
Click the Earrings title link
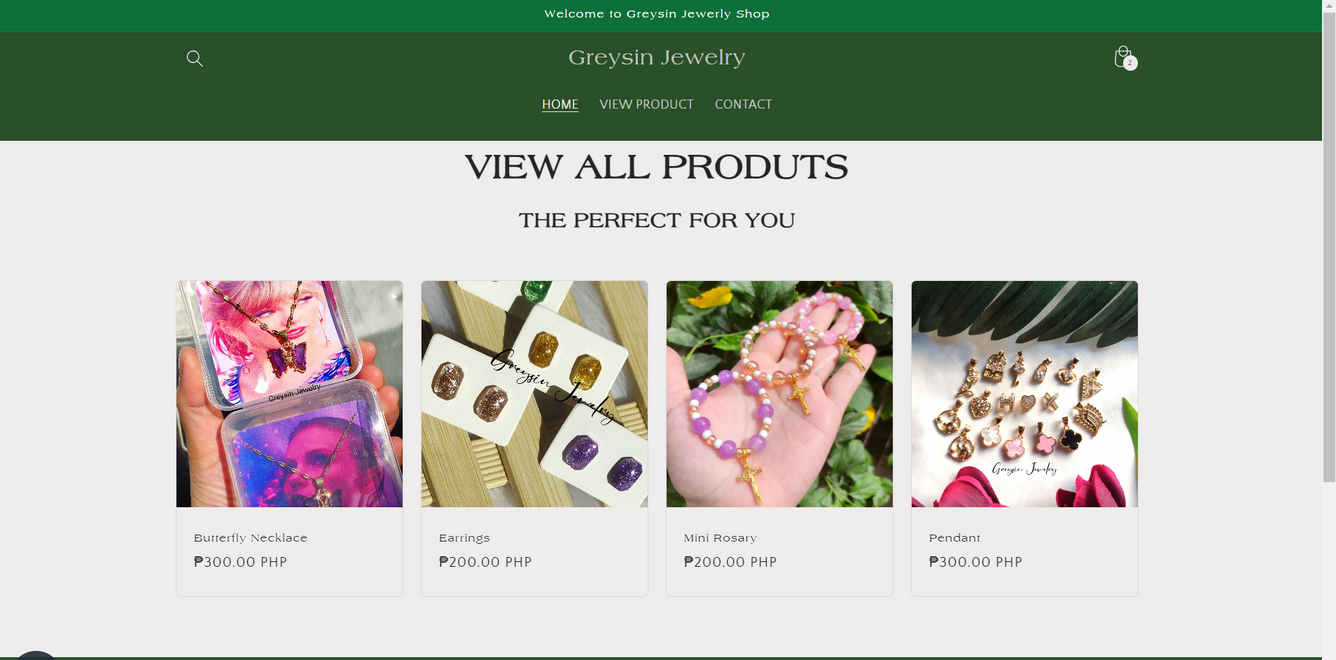(x=464, y=538)
